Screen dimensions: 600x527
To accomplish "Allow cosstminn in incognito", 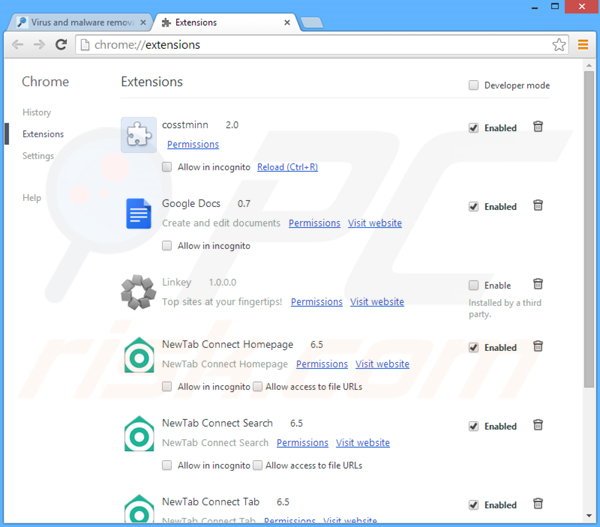I will point(167,167).
